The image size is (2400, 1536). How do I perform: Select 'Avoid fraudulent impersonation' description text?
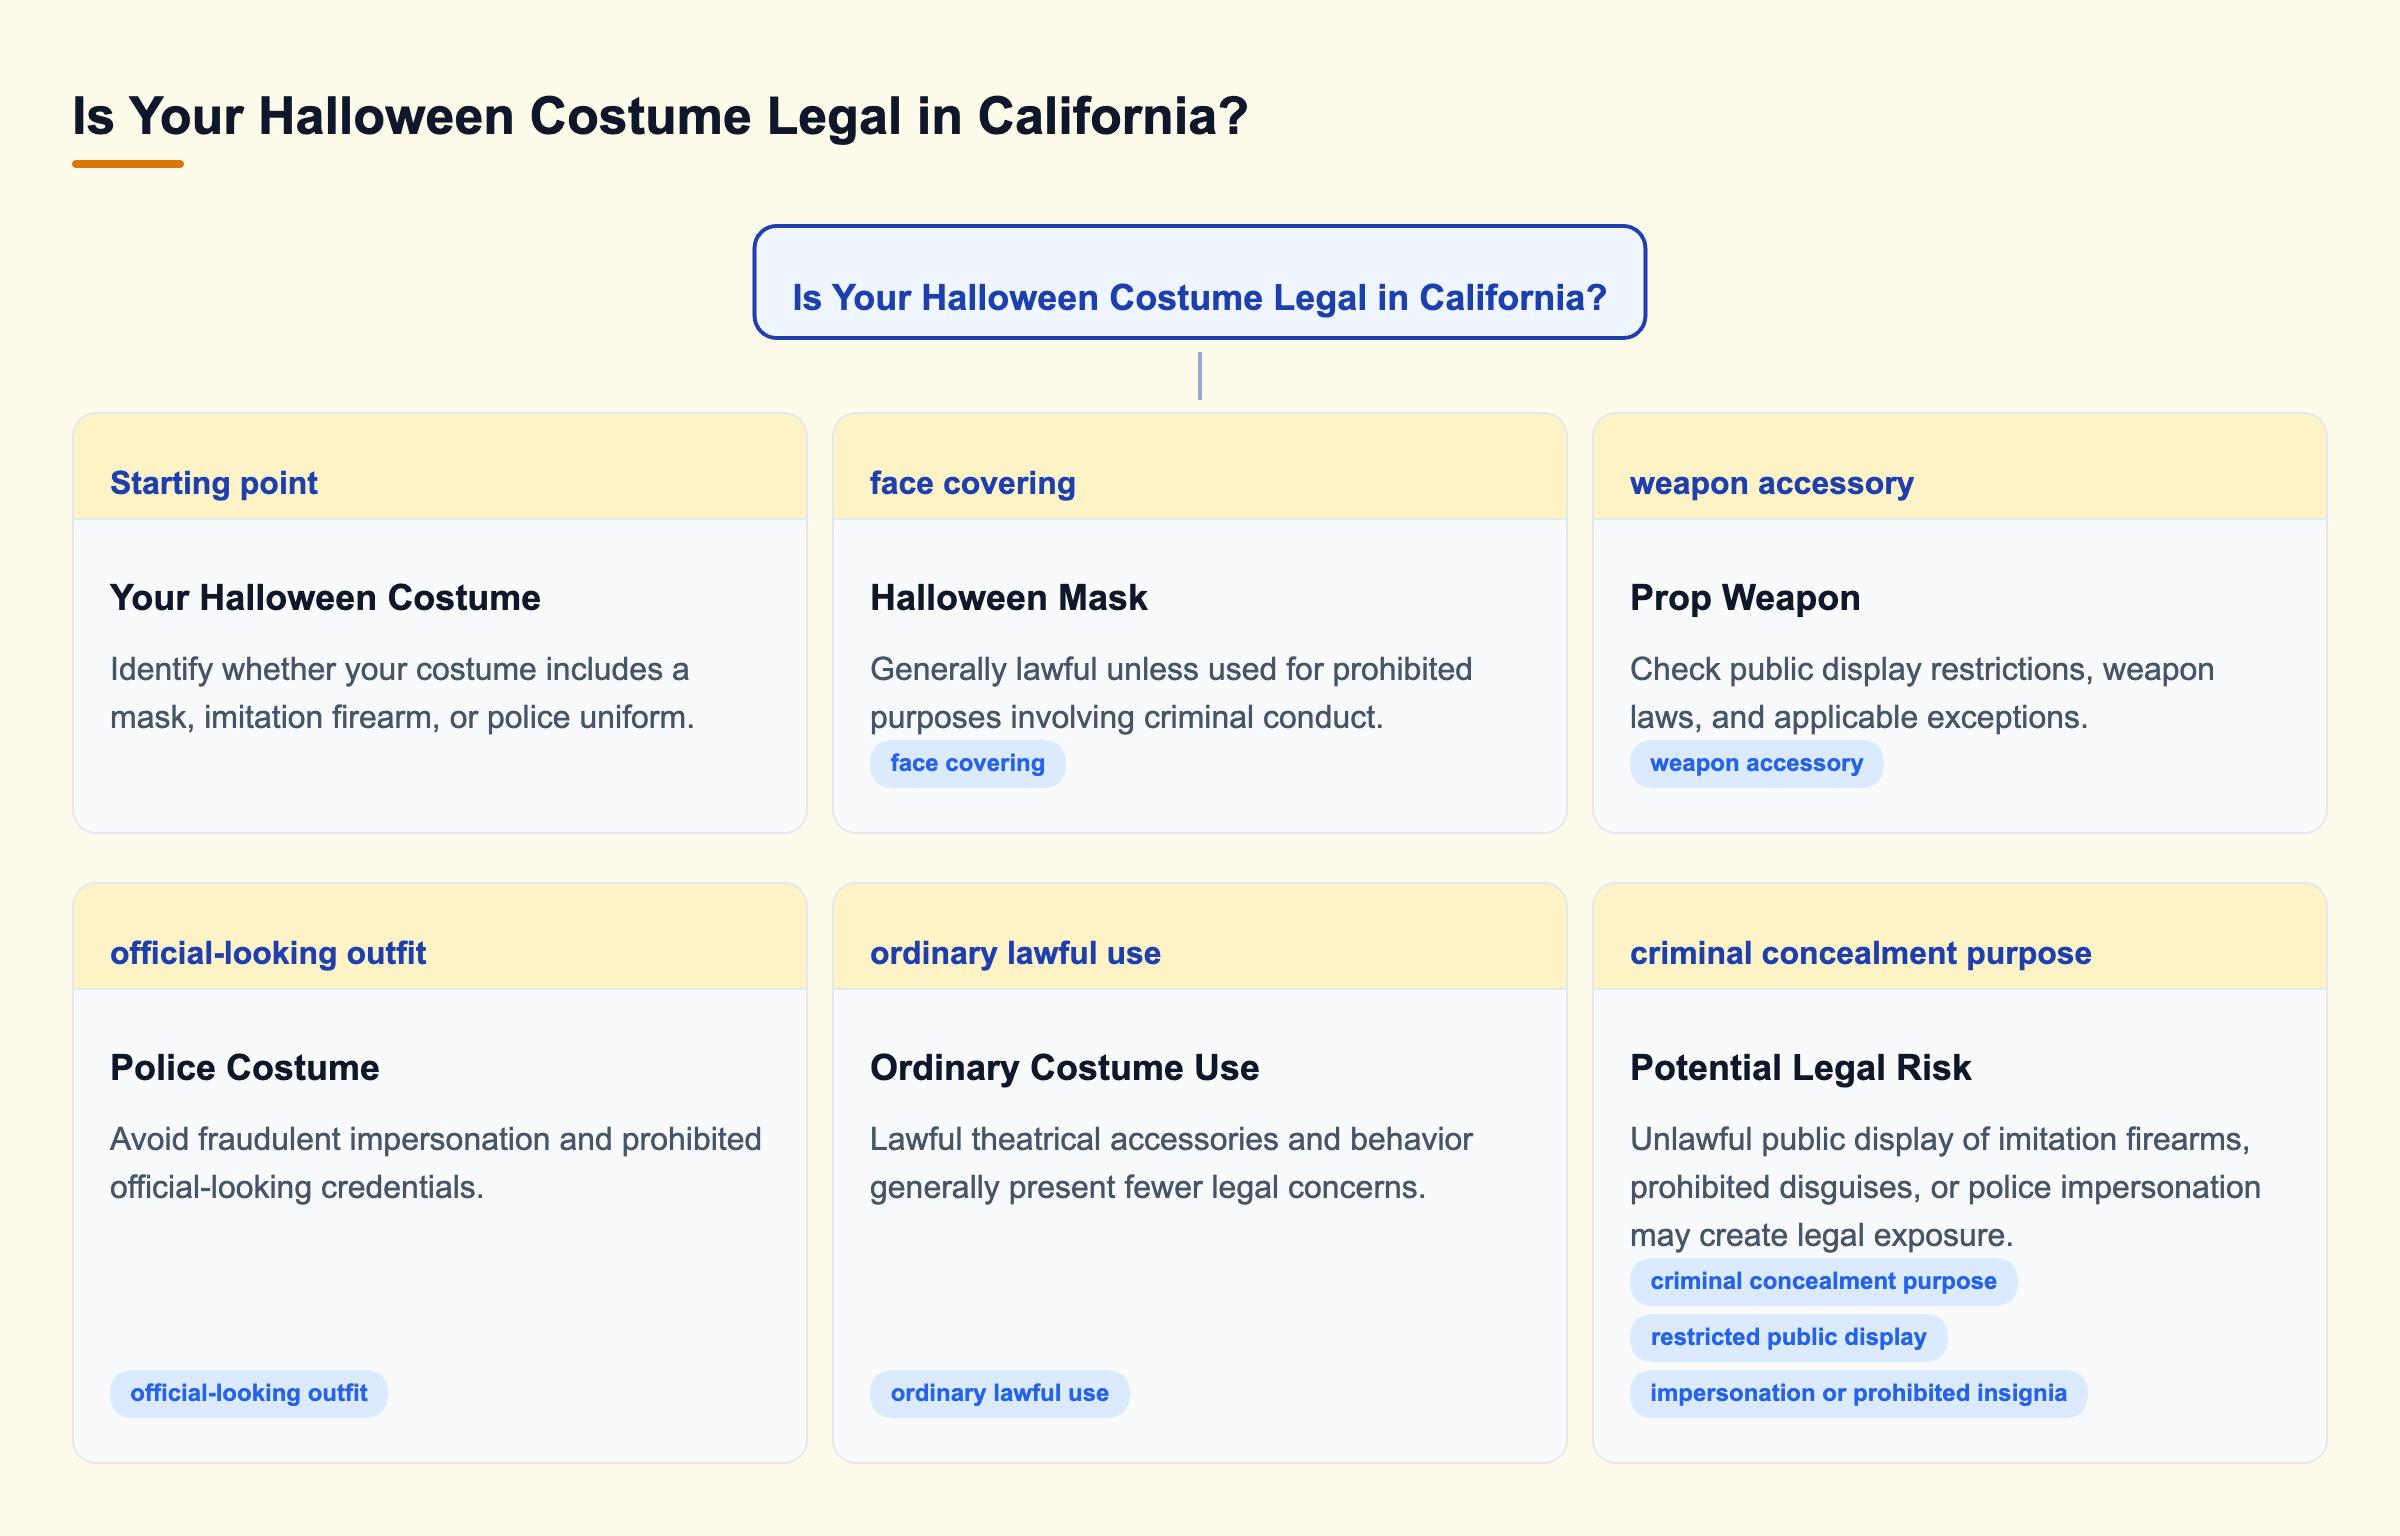pyautogui.click(x=436, y=1163)
